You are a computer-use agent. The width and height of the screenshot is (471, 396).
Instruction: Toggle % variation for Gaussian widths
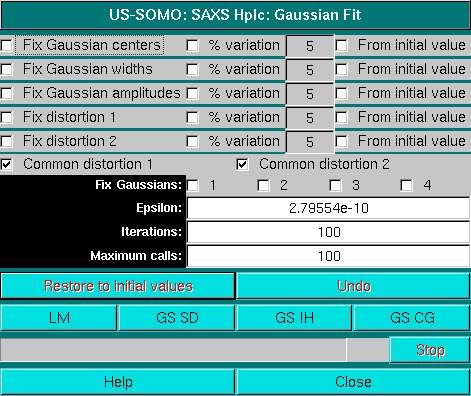pyautogui.click(x=192, y=69)
